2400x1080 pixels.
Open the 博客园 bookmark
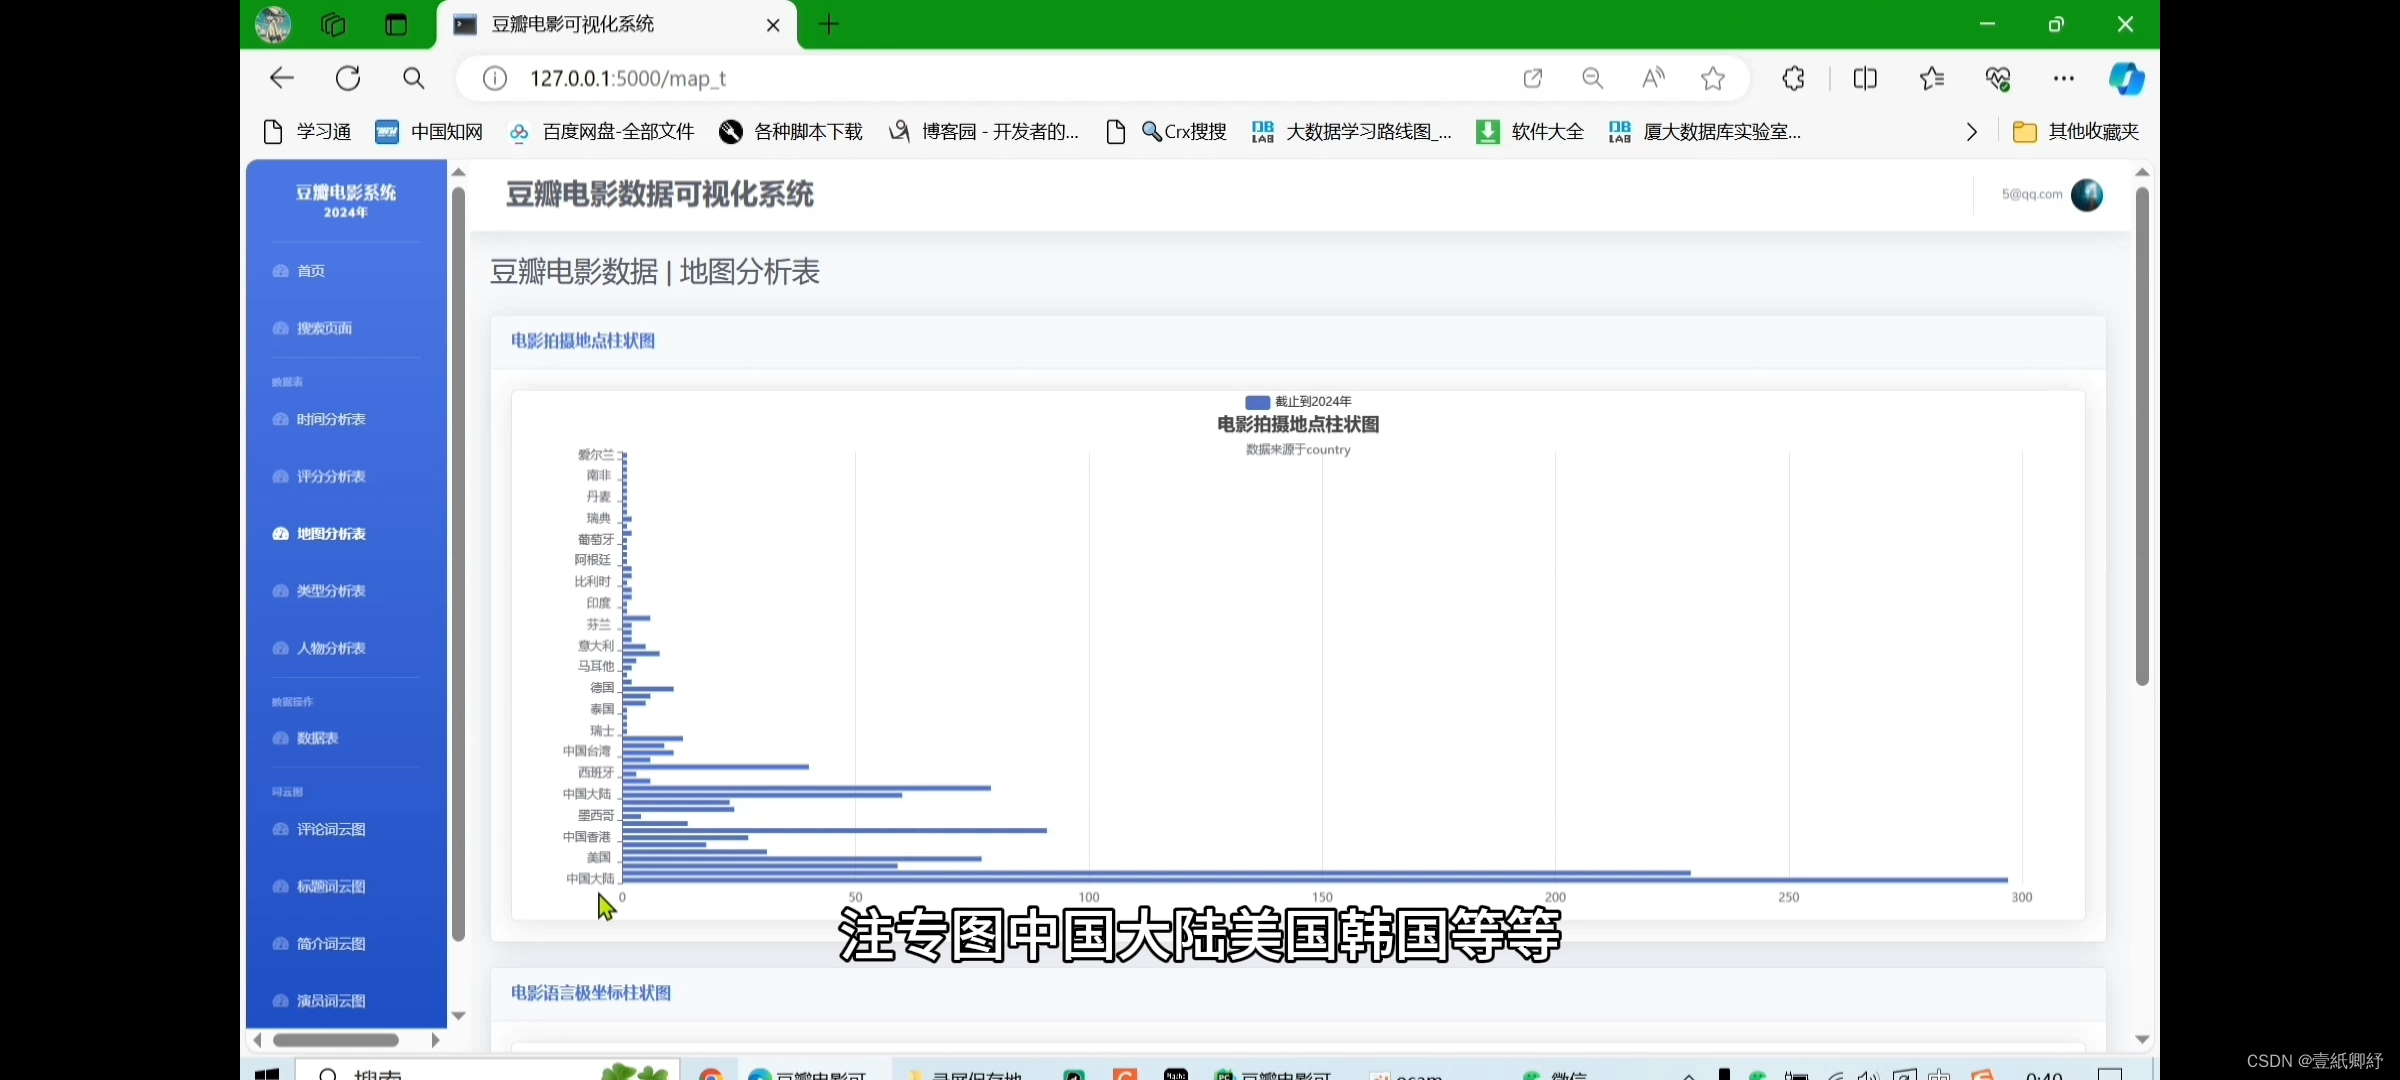pyautogui.click(x=984, y=131)
